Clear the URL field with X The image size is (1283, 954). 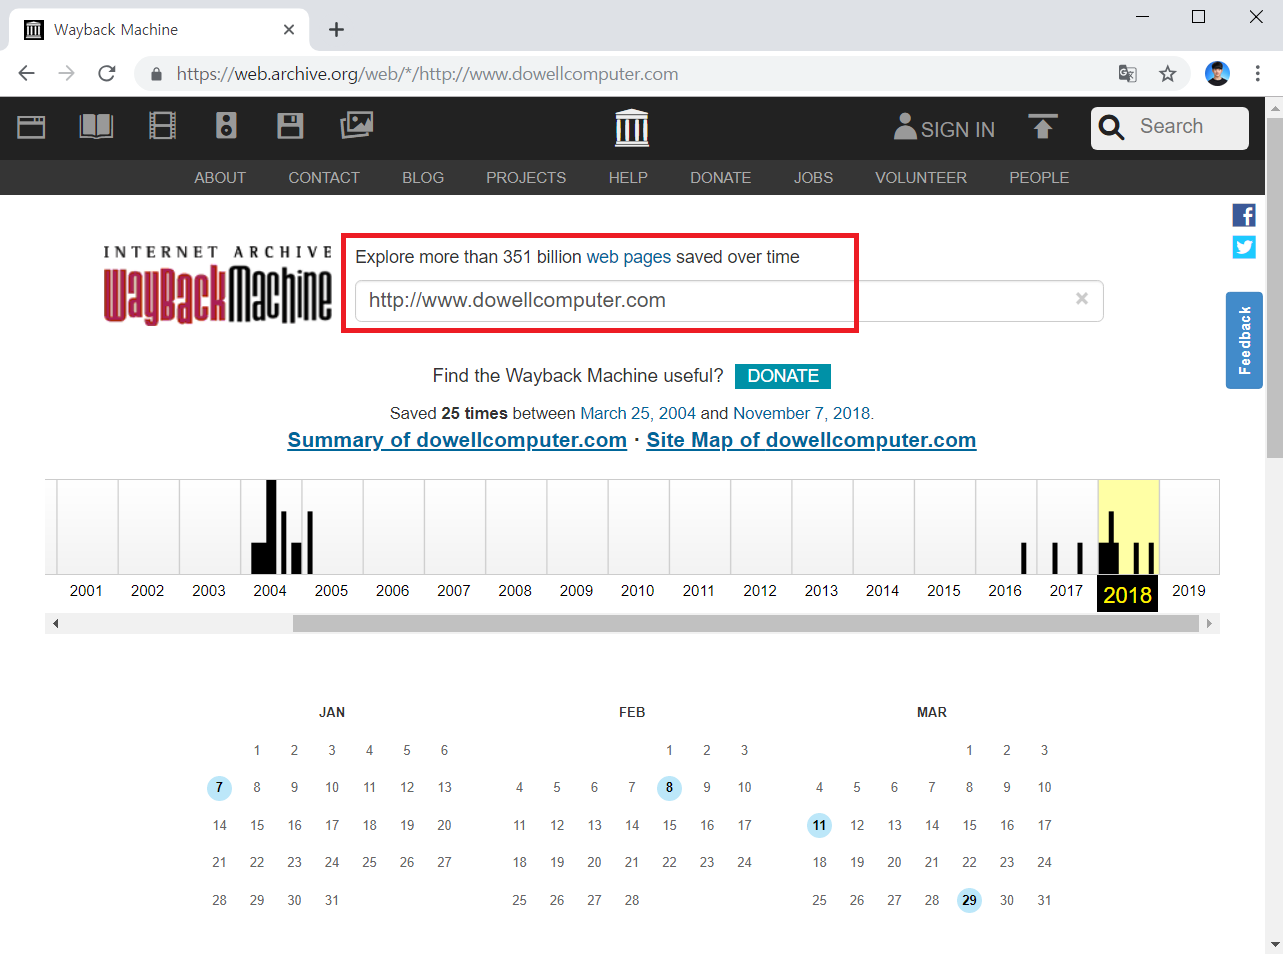pos(1082,299)
